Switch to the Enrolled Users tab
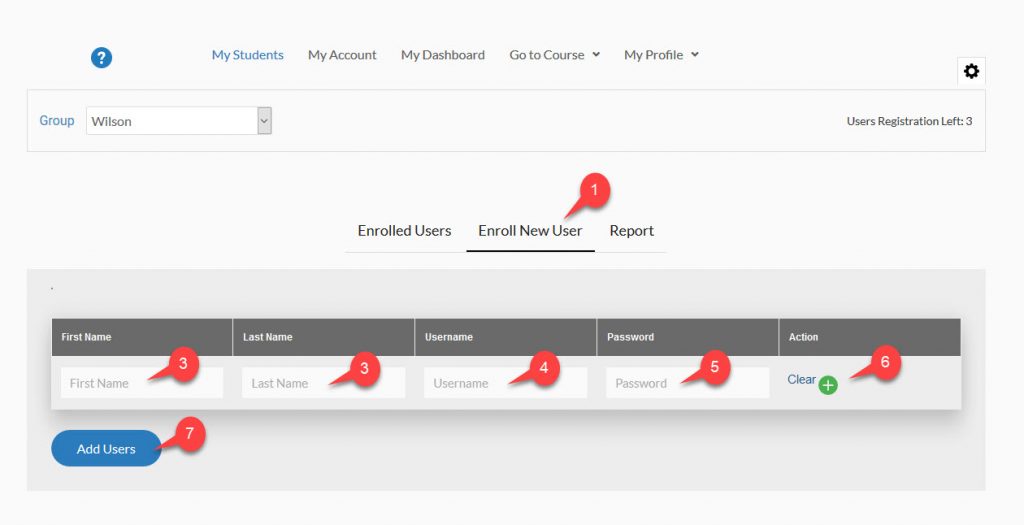This screenshot has height=525, width=1024. [x=404, y=231]
